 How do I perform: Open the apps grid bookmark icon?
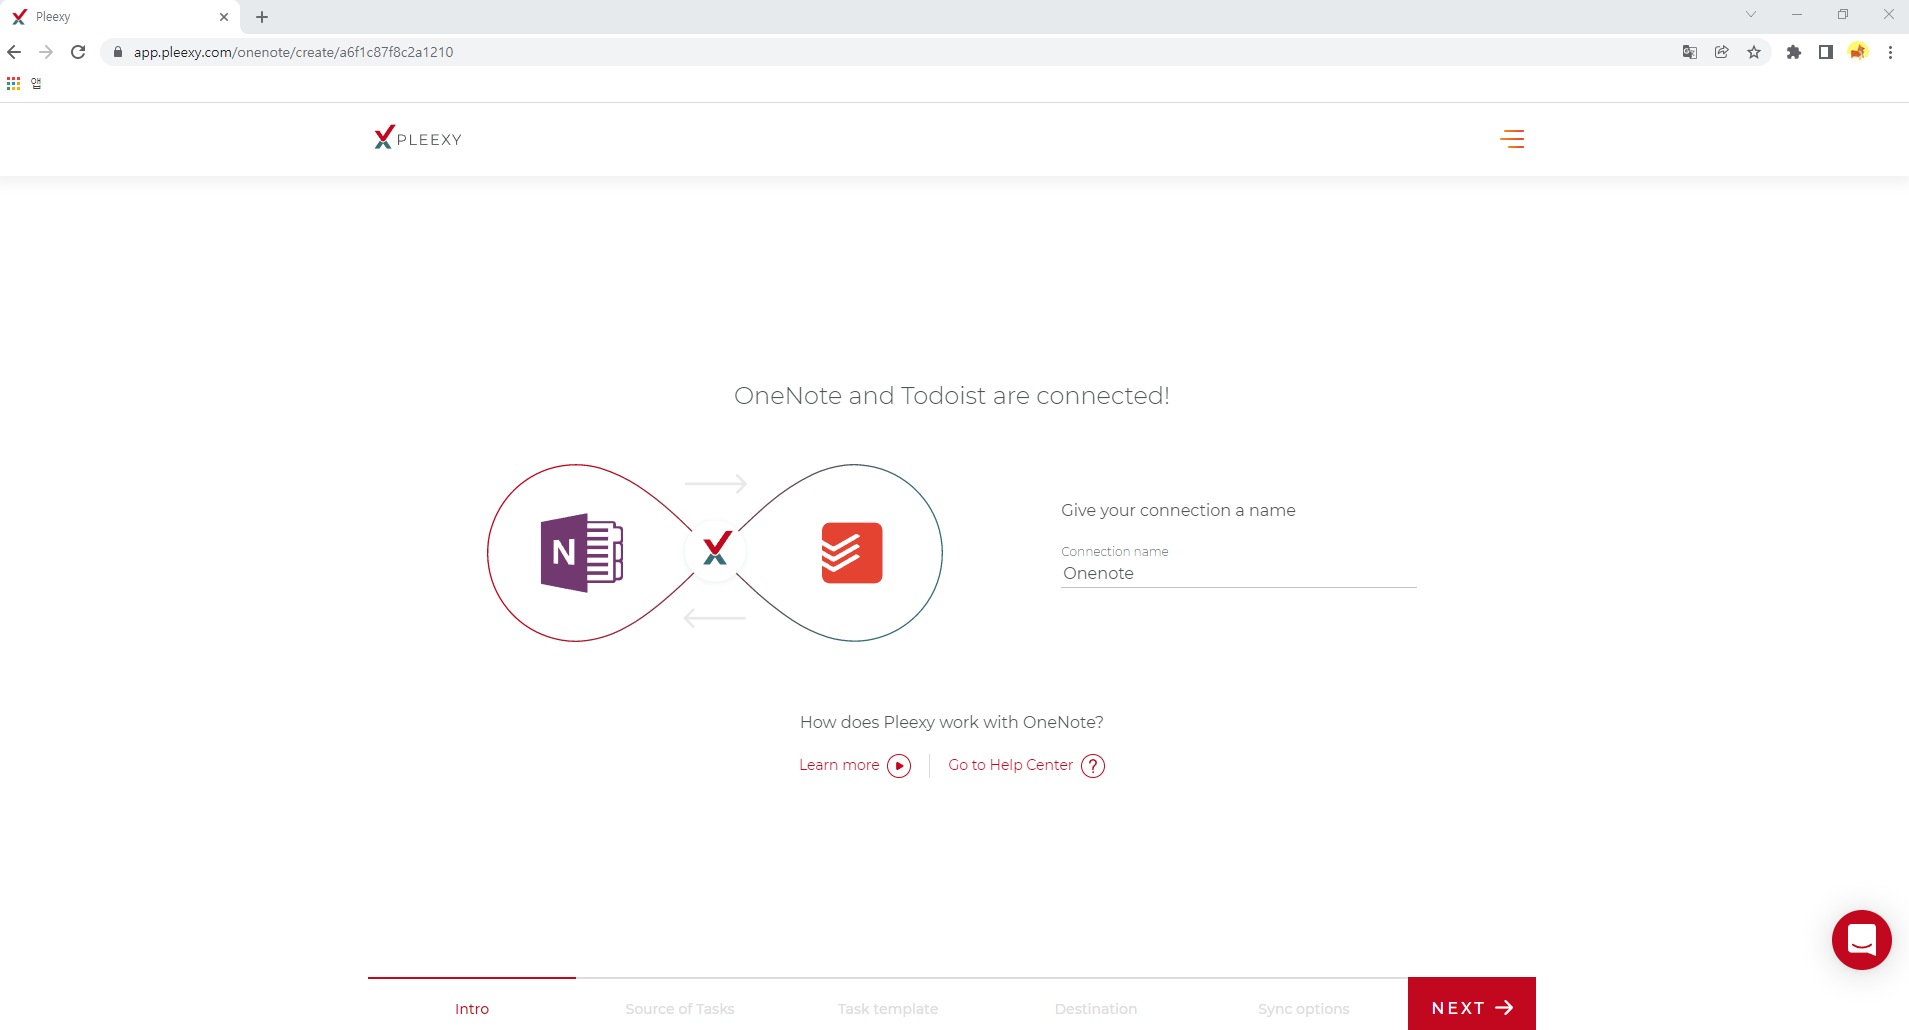pyautogui.click(x=13, y=83)
